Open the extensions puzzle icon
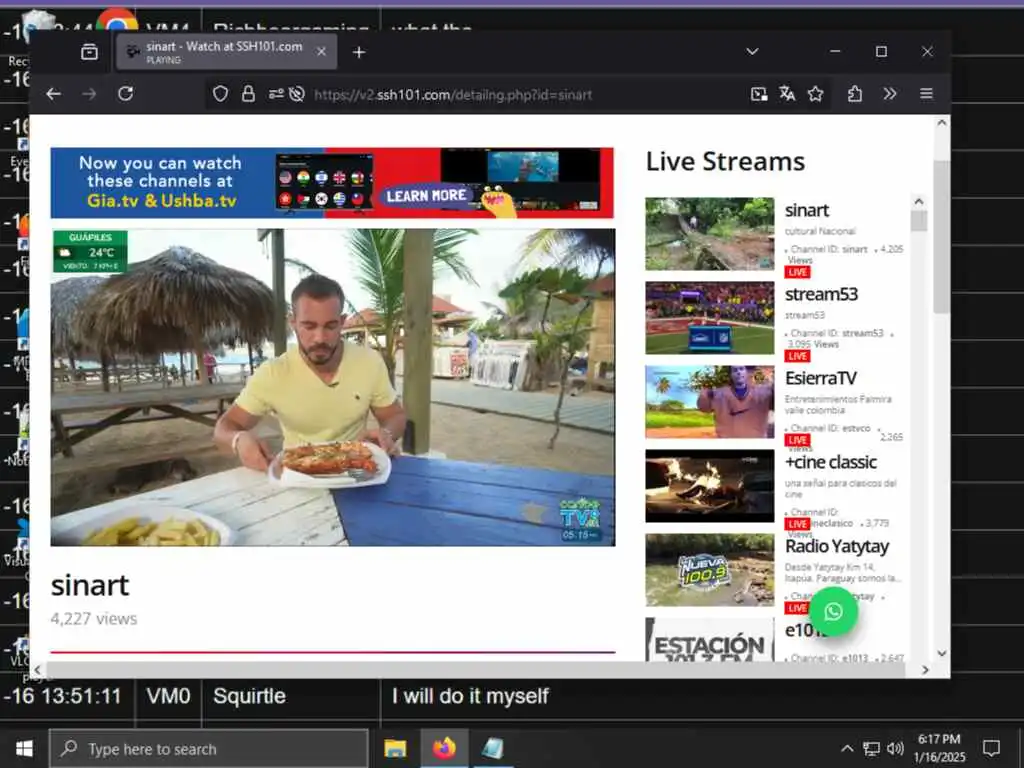The height and width of the screenshot is (768, 1024). (x=855, y=94)
